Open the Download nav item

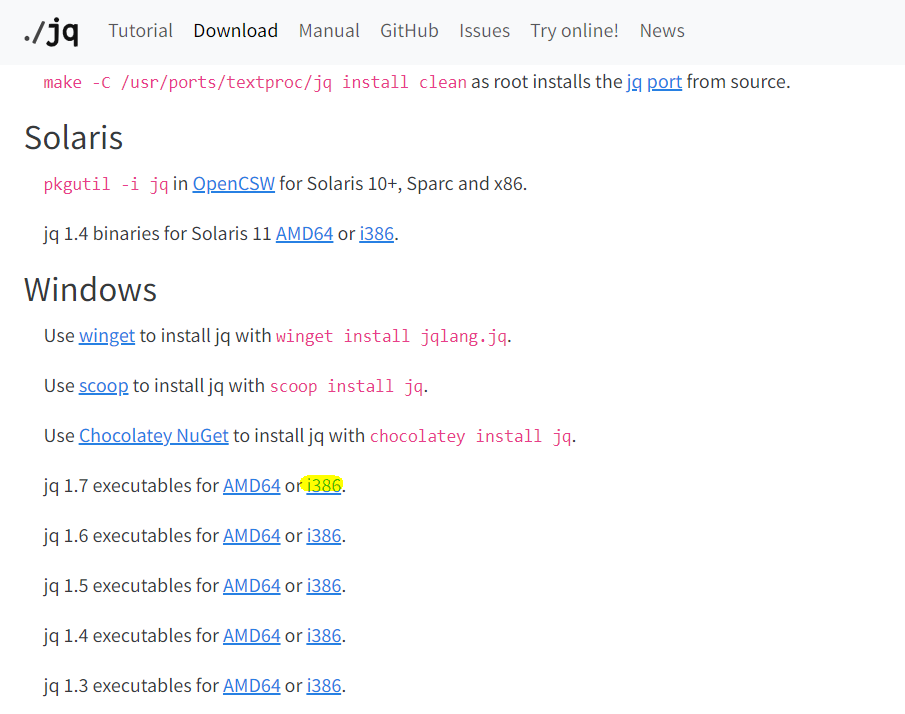(235, 31)
